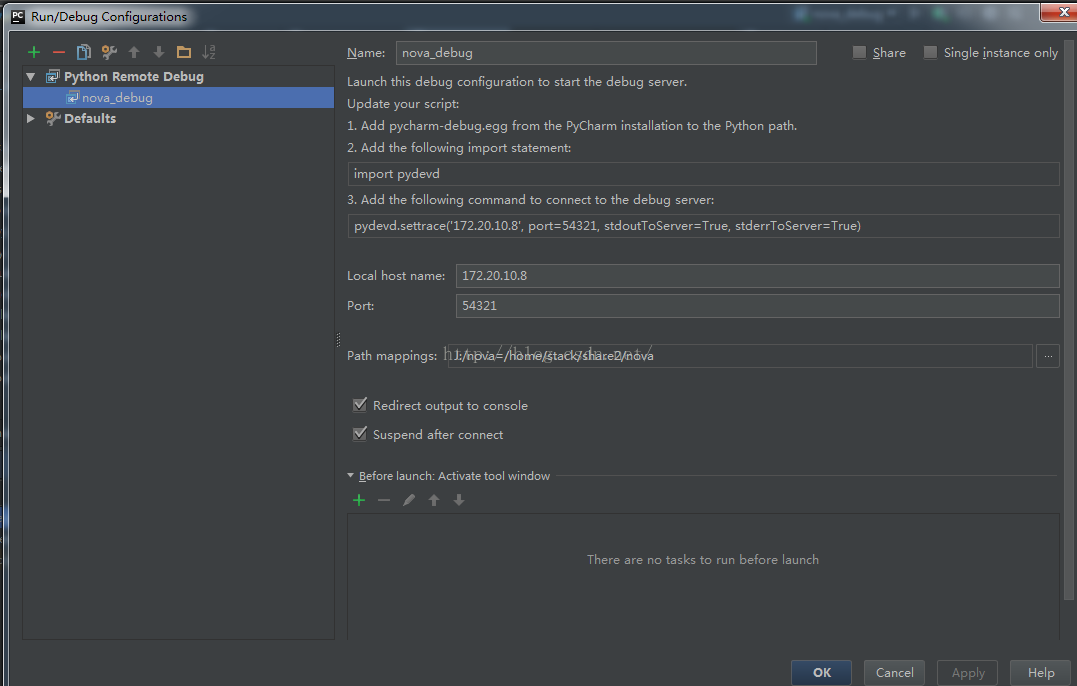
Task: Move before launch task up
Action: pyautogui.click(x=433, y=500)
